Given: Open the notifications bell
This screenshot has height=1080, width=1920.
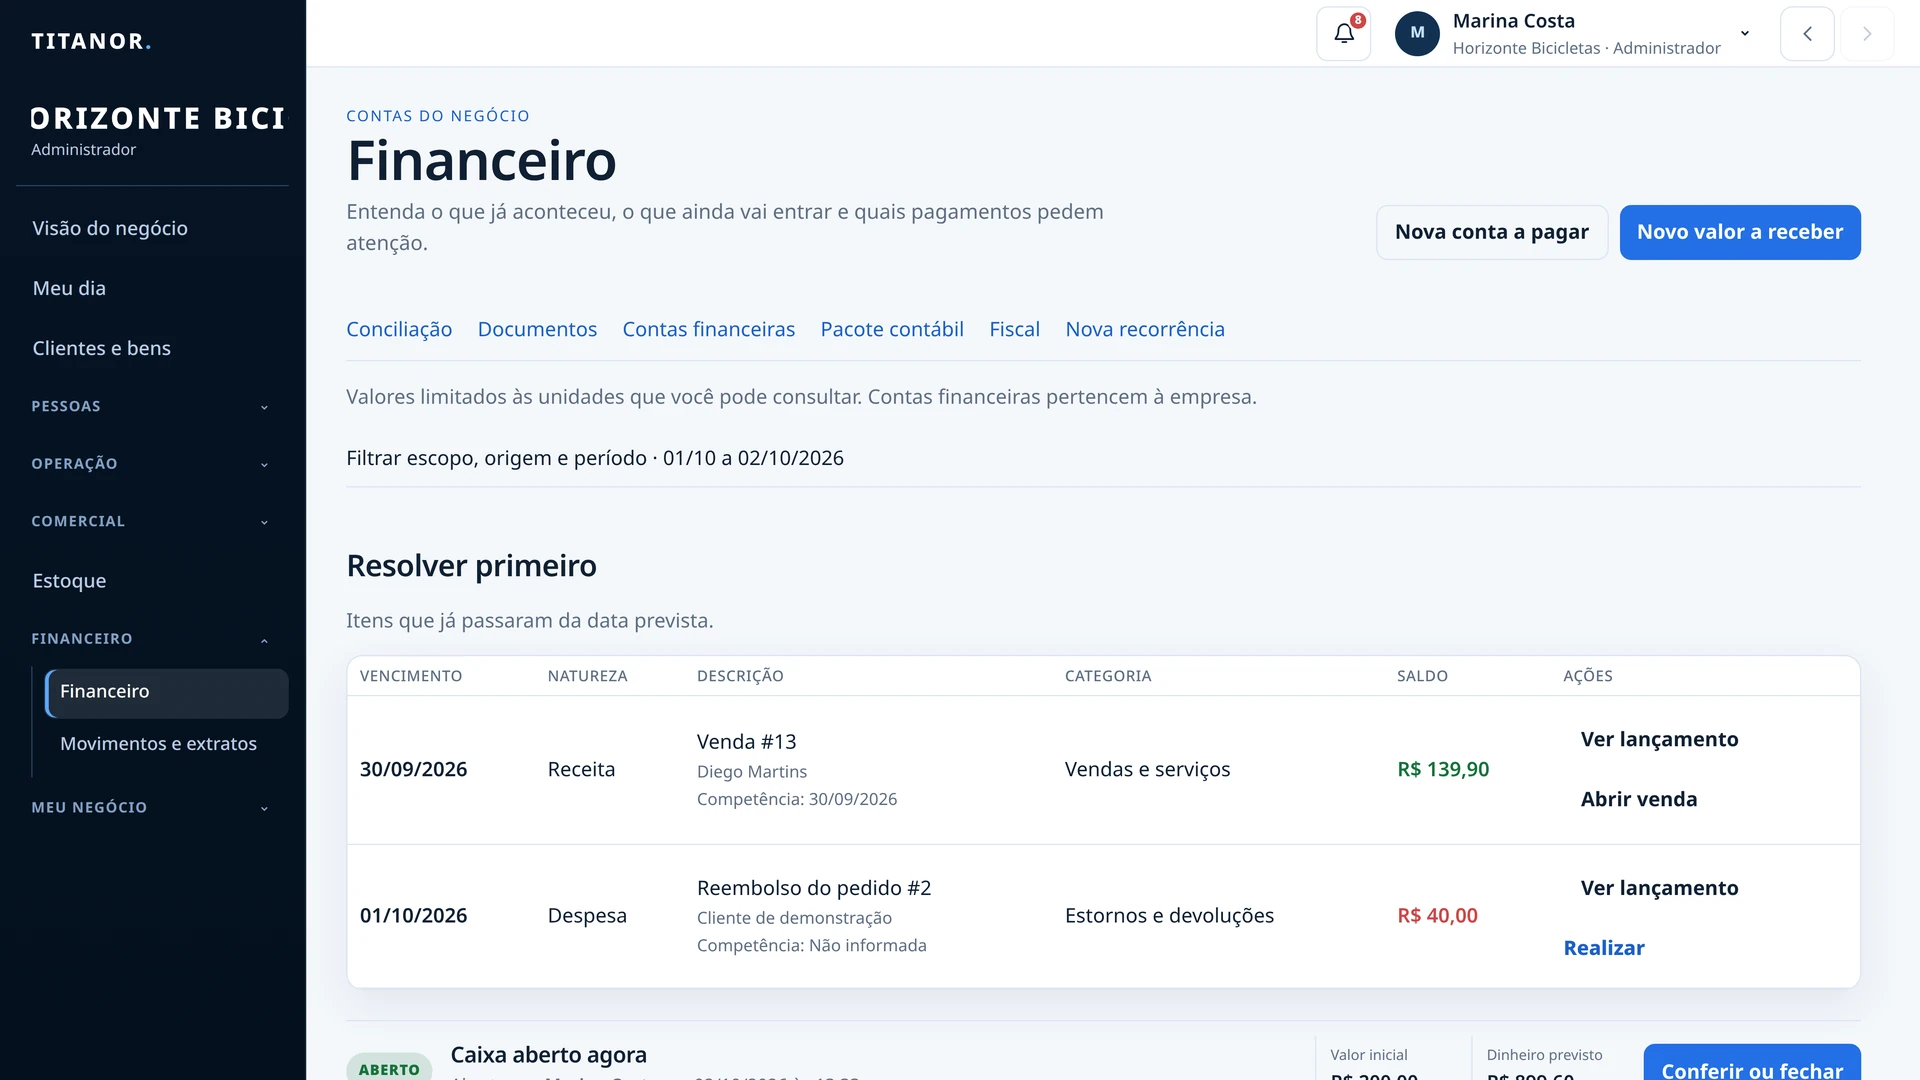Looking at the screenshot, I should click(1343, 34).
